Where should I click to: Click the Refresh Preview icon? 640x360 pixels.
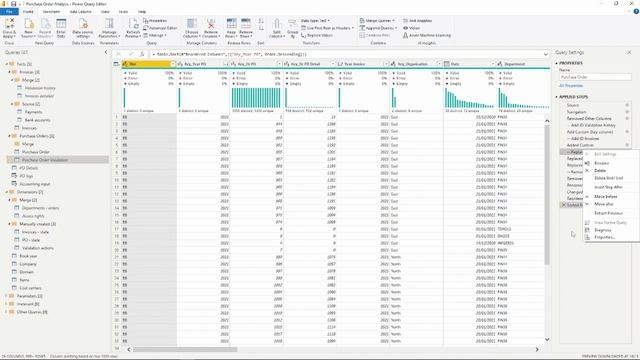[133, 24]
